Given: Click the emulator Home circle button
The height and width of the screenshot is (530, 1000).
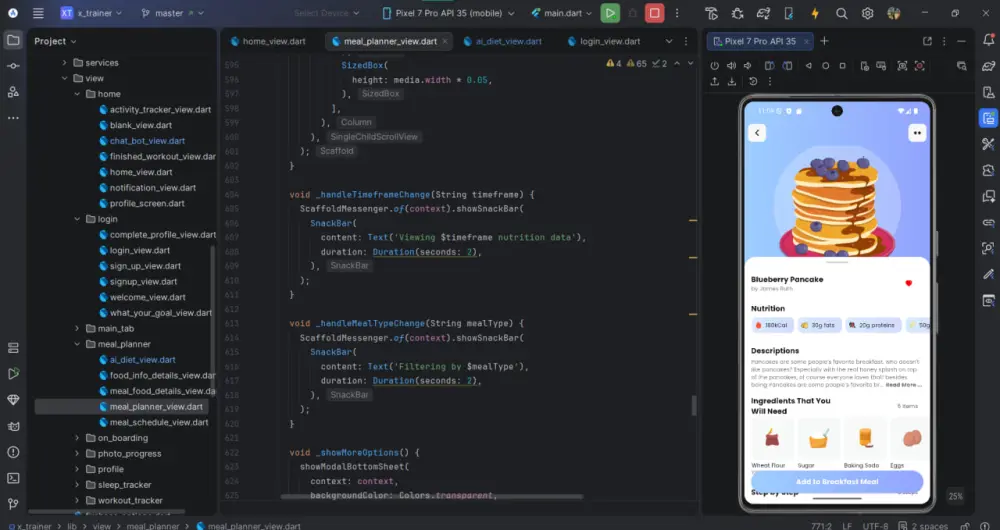Looking at the screenshot, I should click(825, 66).
